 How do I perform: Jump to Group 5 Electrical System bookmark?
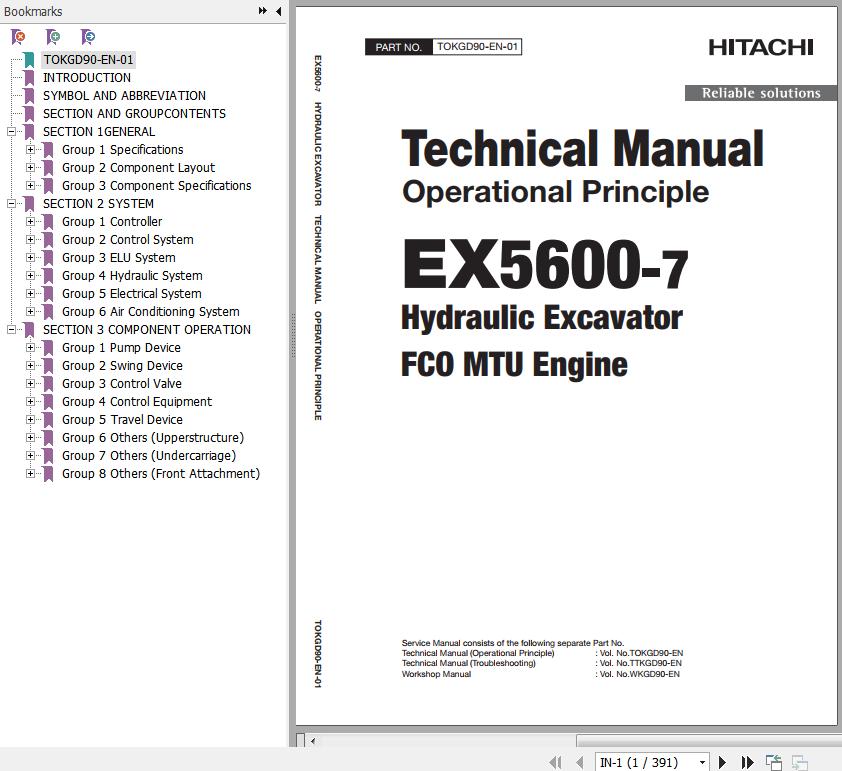click(x=132, y=293)
